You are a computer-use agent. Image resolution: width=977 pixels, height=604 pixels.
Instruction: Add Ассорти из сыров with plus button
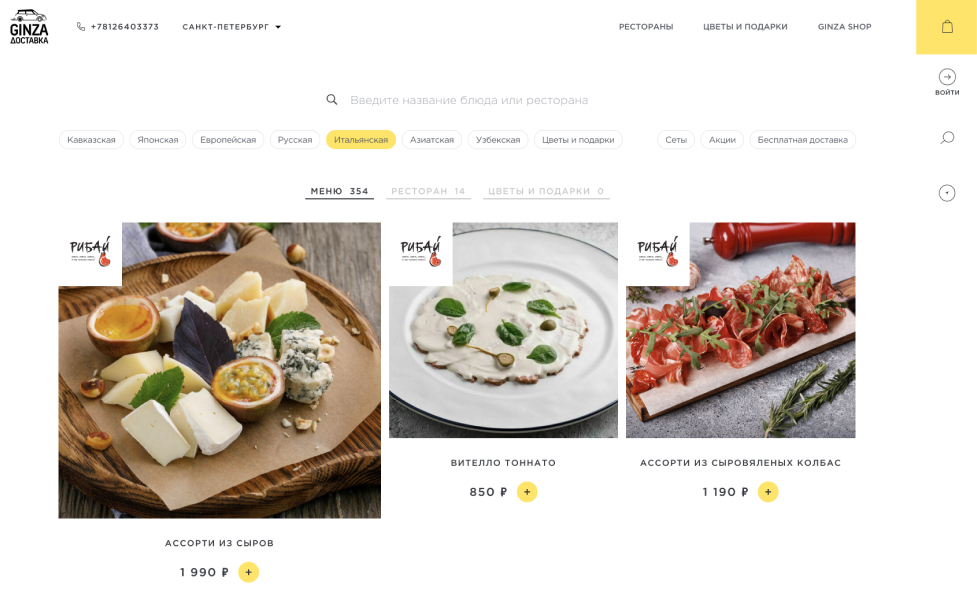tap(249, 572)
